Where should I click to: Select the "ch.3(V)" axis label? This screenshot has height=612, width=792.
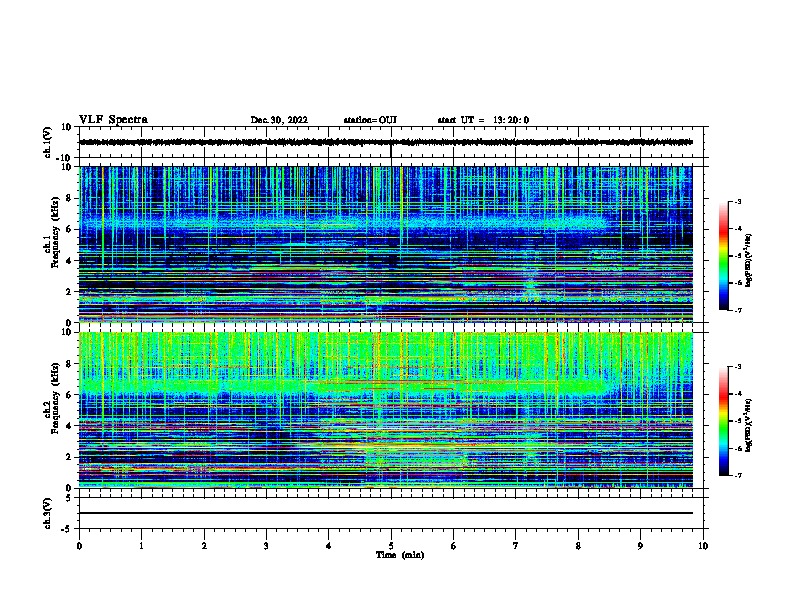click(48, 513)
